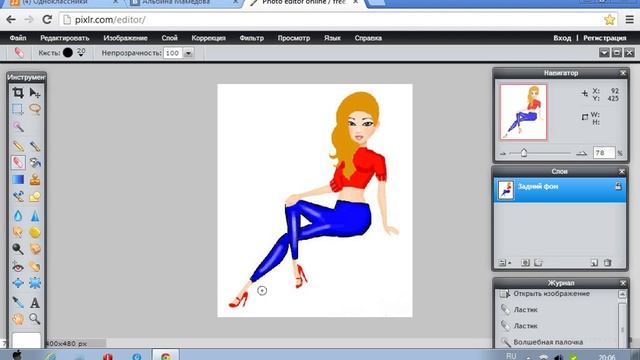Click the Navigator zoom slider handle
This screenshot has height=360, width=640.
pos(524,153)
